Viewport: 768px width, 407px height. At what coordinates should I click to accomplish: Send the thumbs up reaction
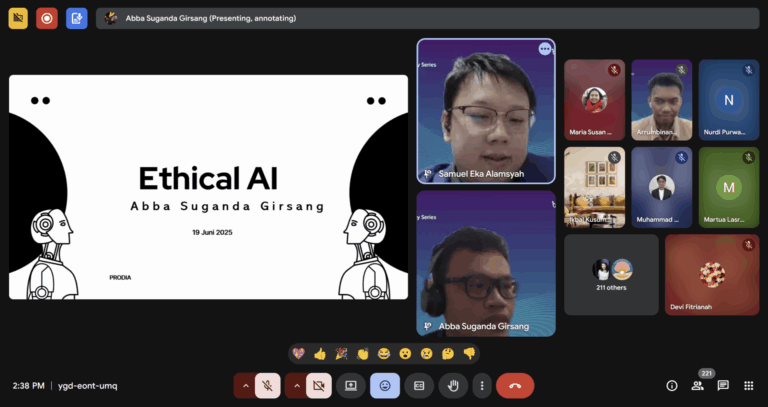[320, 354]
